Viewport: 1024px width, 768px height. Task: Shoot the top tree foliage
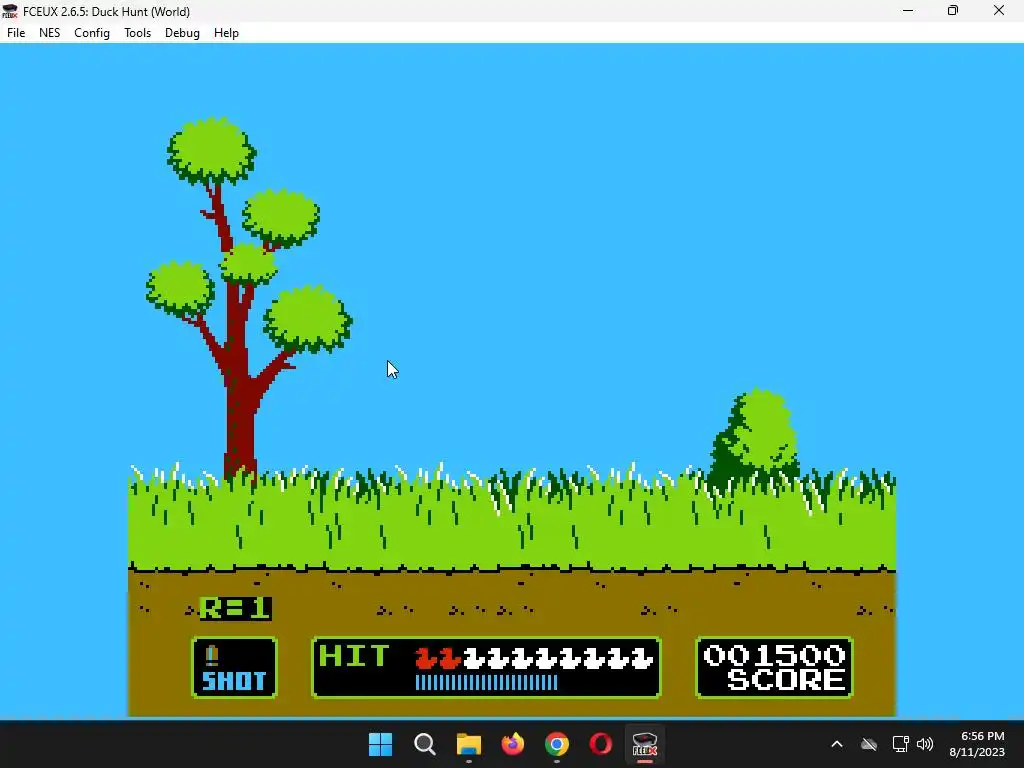pos(211,151)
